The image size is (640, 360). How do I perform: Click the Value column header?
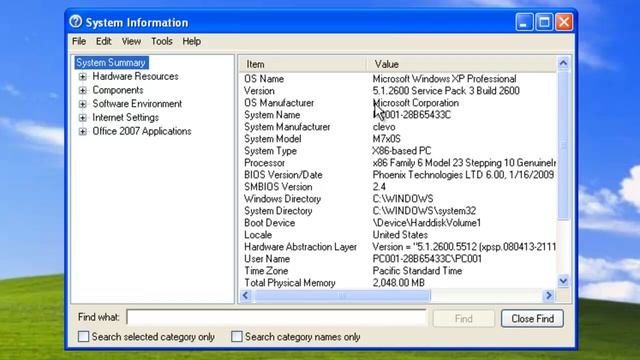[x=461, y=64]
